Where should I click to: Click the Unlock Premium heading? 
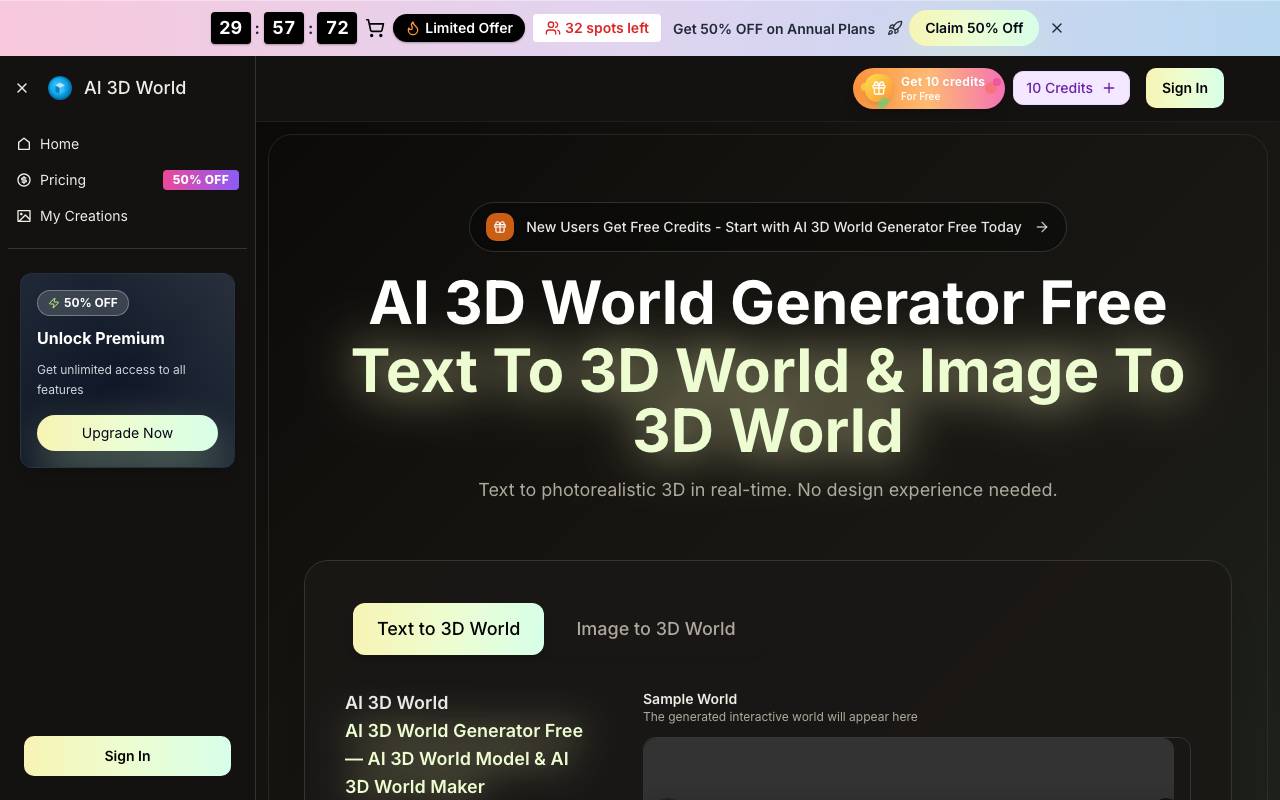101,338
